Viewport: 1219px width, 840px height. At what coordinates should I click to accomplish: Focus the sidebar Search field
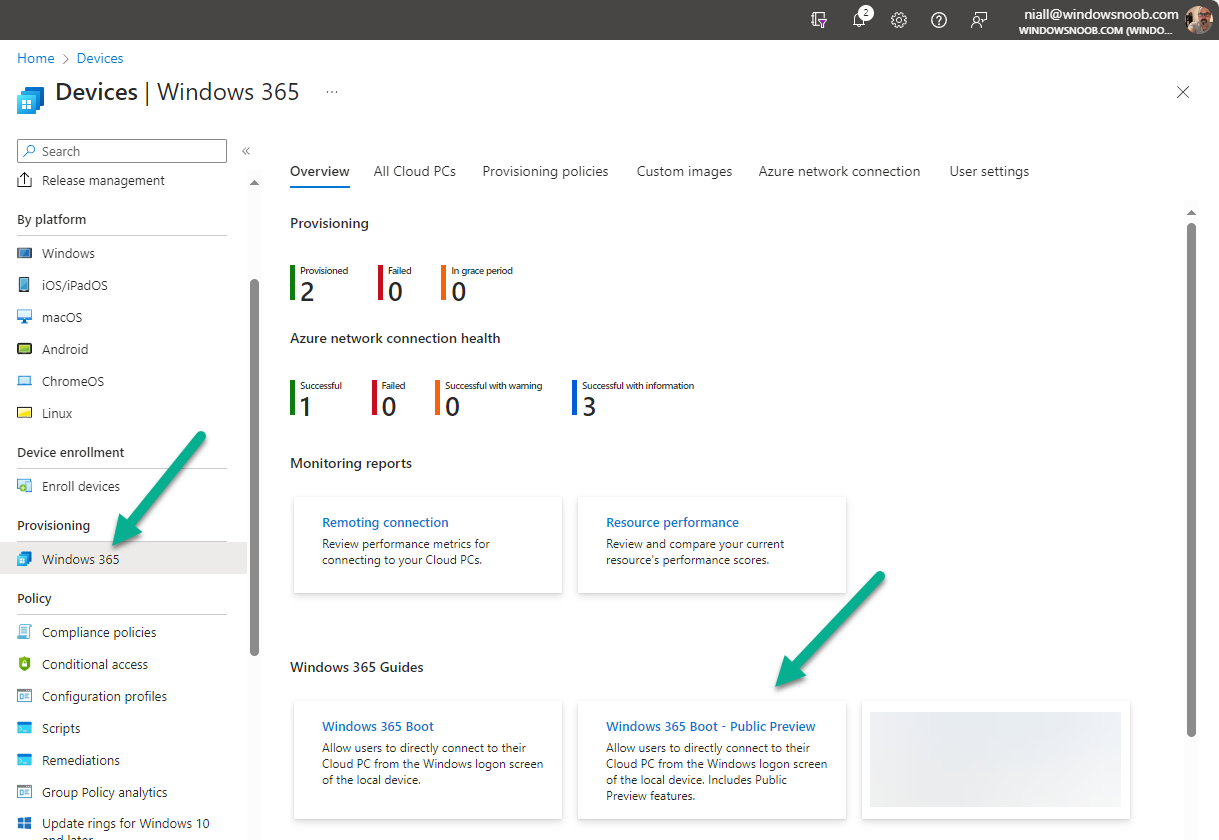pos(122,151)
